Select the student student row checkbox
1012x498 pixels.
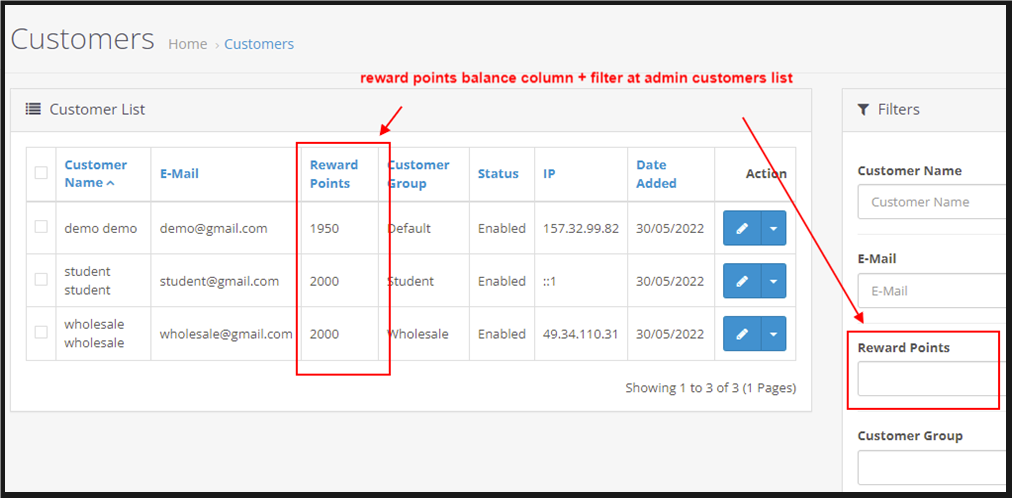pyautogui.click(x=41, y=280)
